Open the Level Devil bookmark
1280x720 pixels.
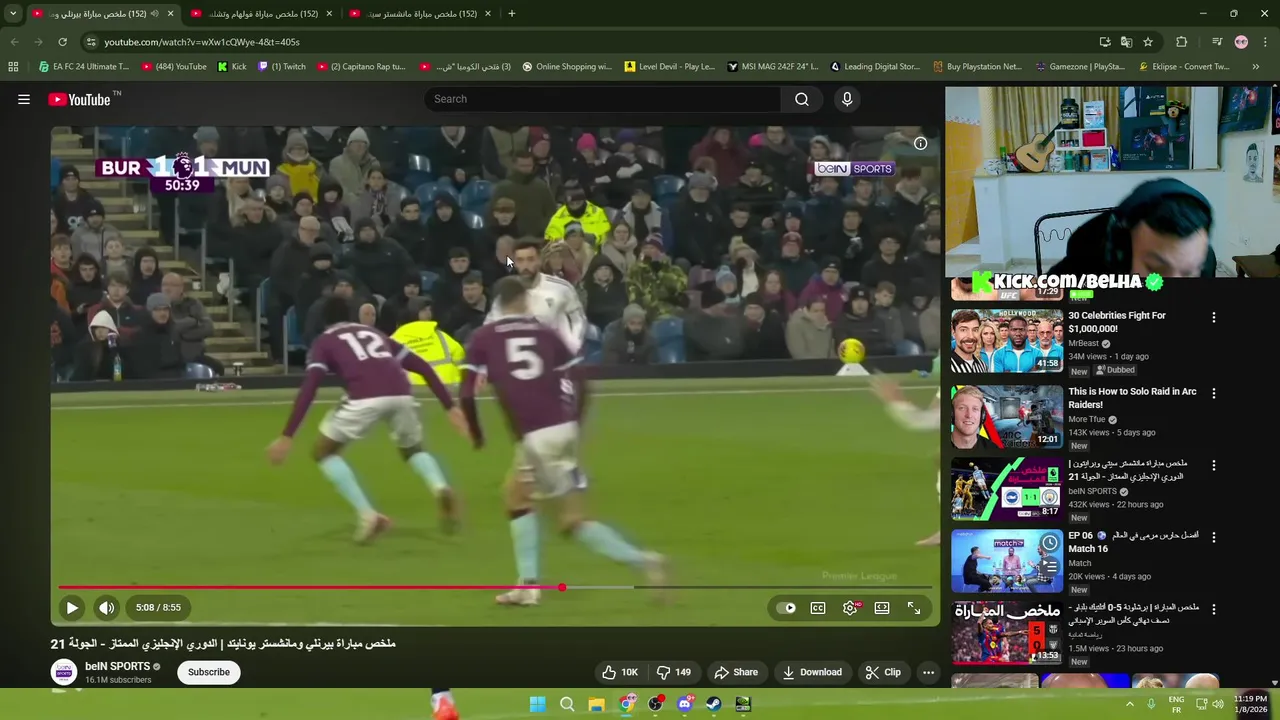point(670,67)
